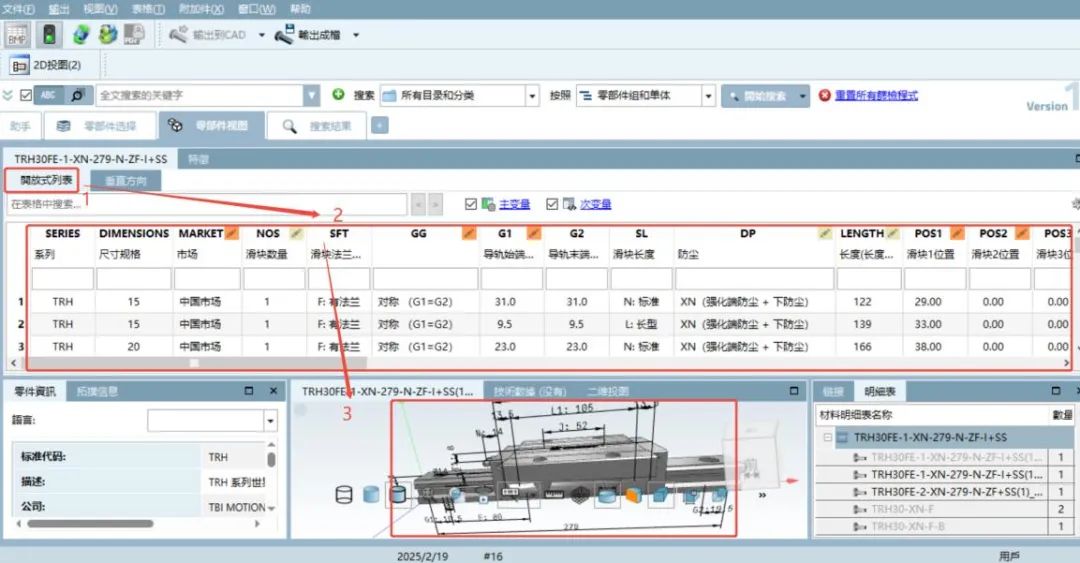The height and width of the screenshot is (563, 1080).
Task: Click the 重置方向 button
Action: tap(126, 181)
